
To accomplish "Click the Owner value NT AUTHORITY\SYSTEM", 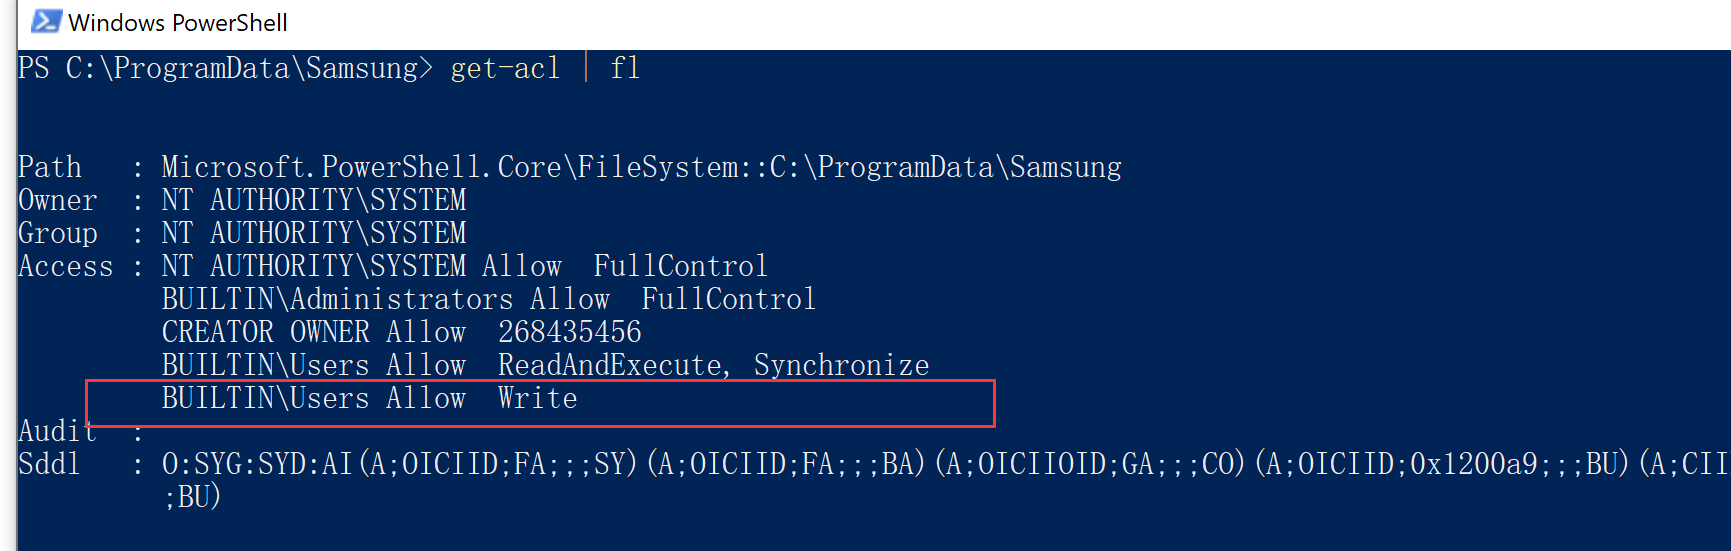I will point(314,200).
